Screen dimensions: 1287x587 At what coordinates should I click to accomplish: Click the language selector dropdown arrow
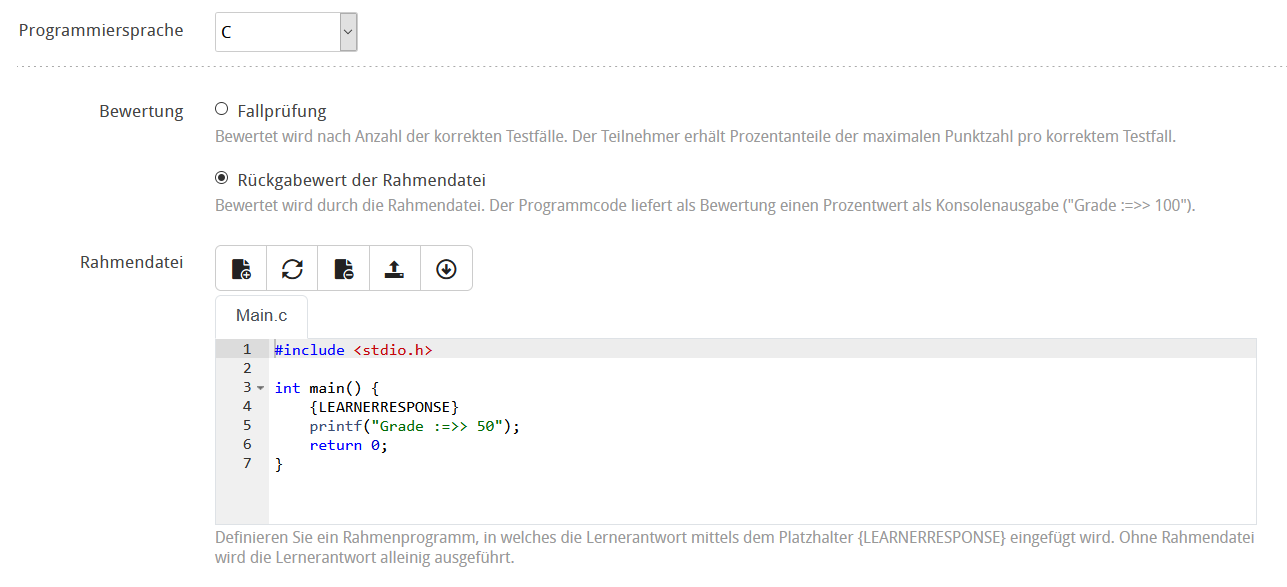347,31
